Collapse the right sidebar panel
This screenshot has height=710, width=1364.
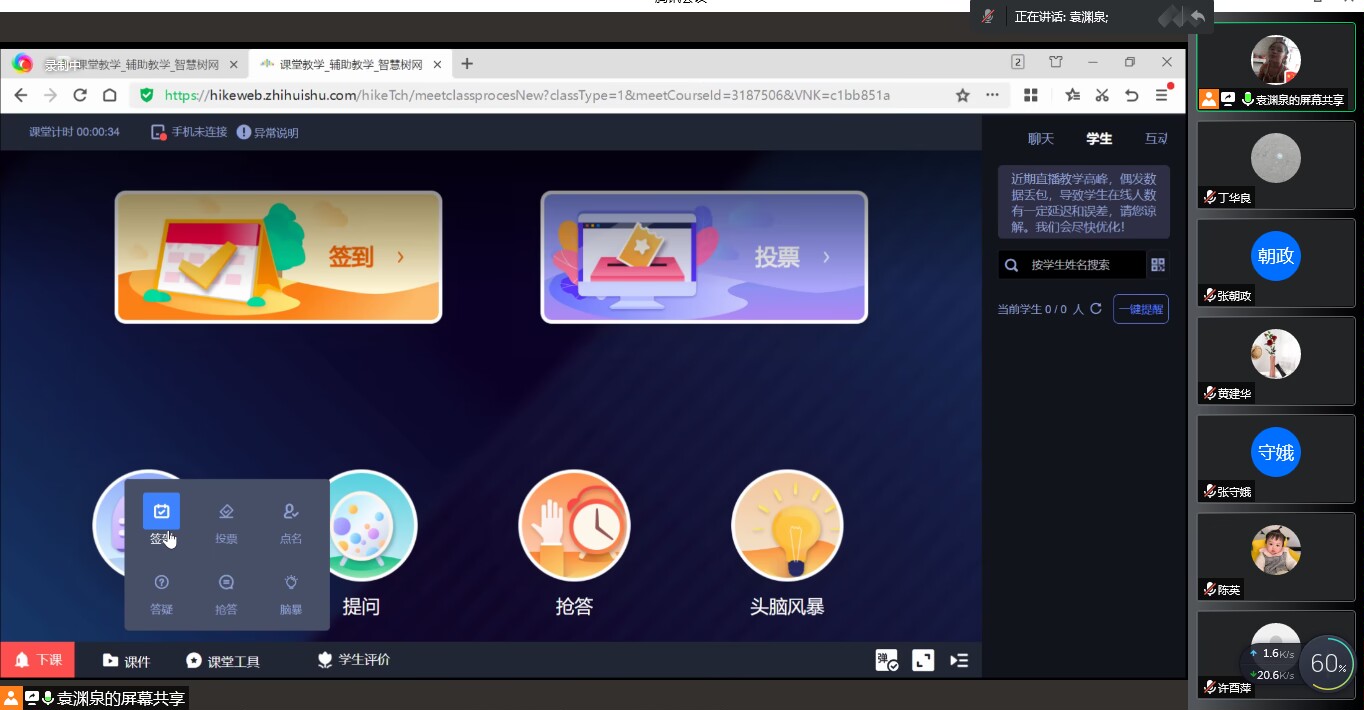click(x=959, y=660)
